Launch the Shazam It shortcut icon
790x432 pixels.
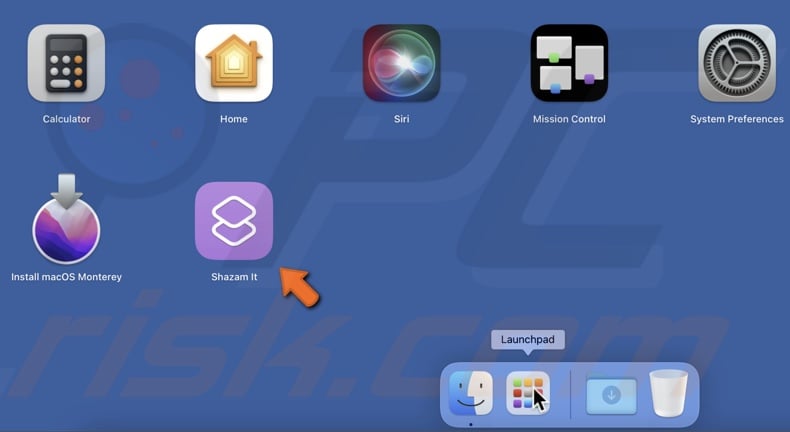point(234,221)
